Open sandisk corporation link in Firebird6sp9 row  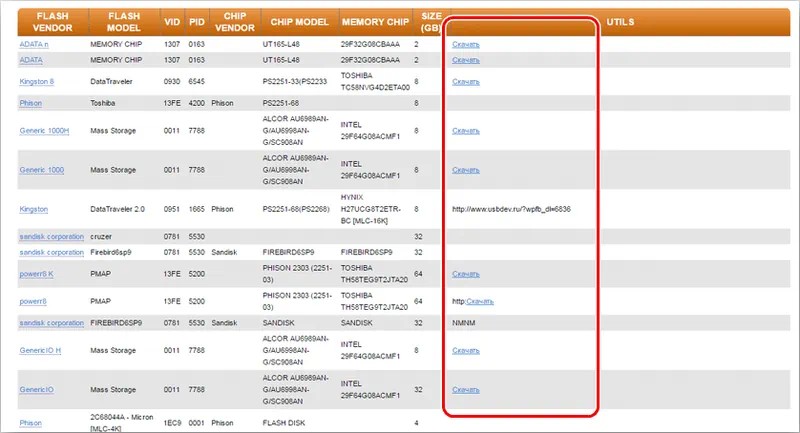tap(52, 252)
